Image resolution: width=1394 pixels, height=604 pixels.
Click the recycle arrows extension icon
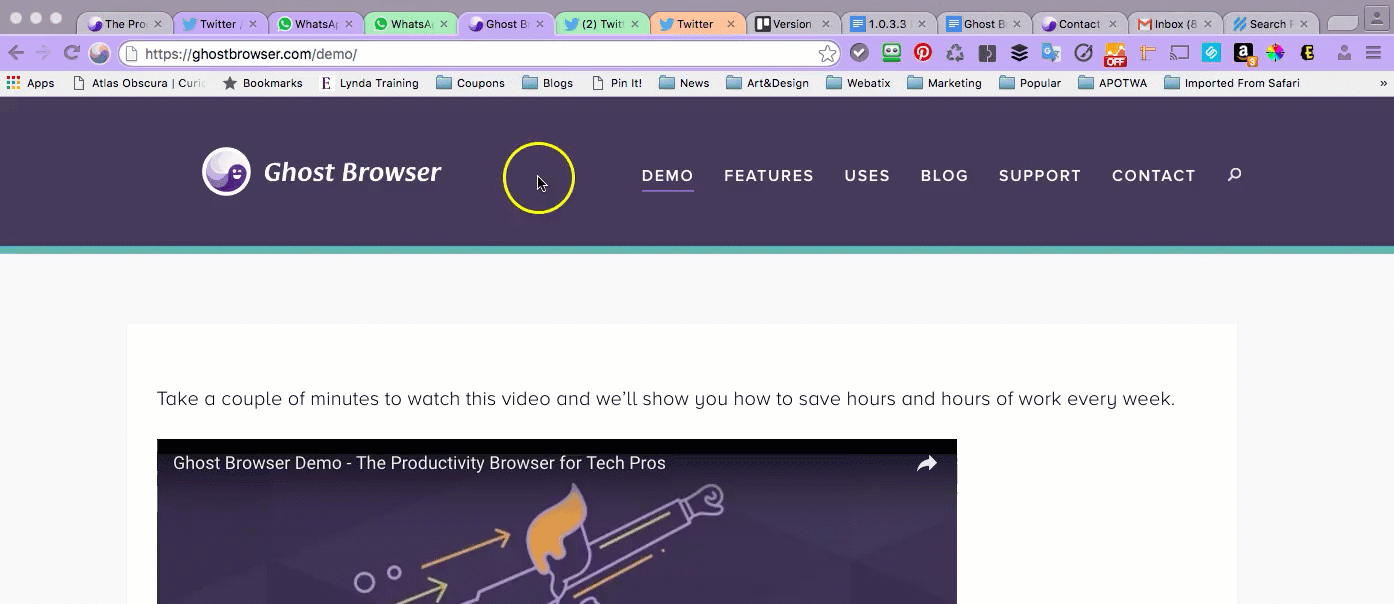pyautogui.click(x=955, y=53)
